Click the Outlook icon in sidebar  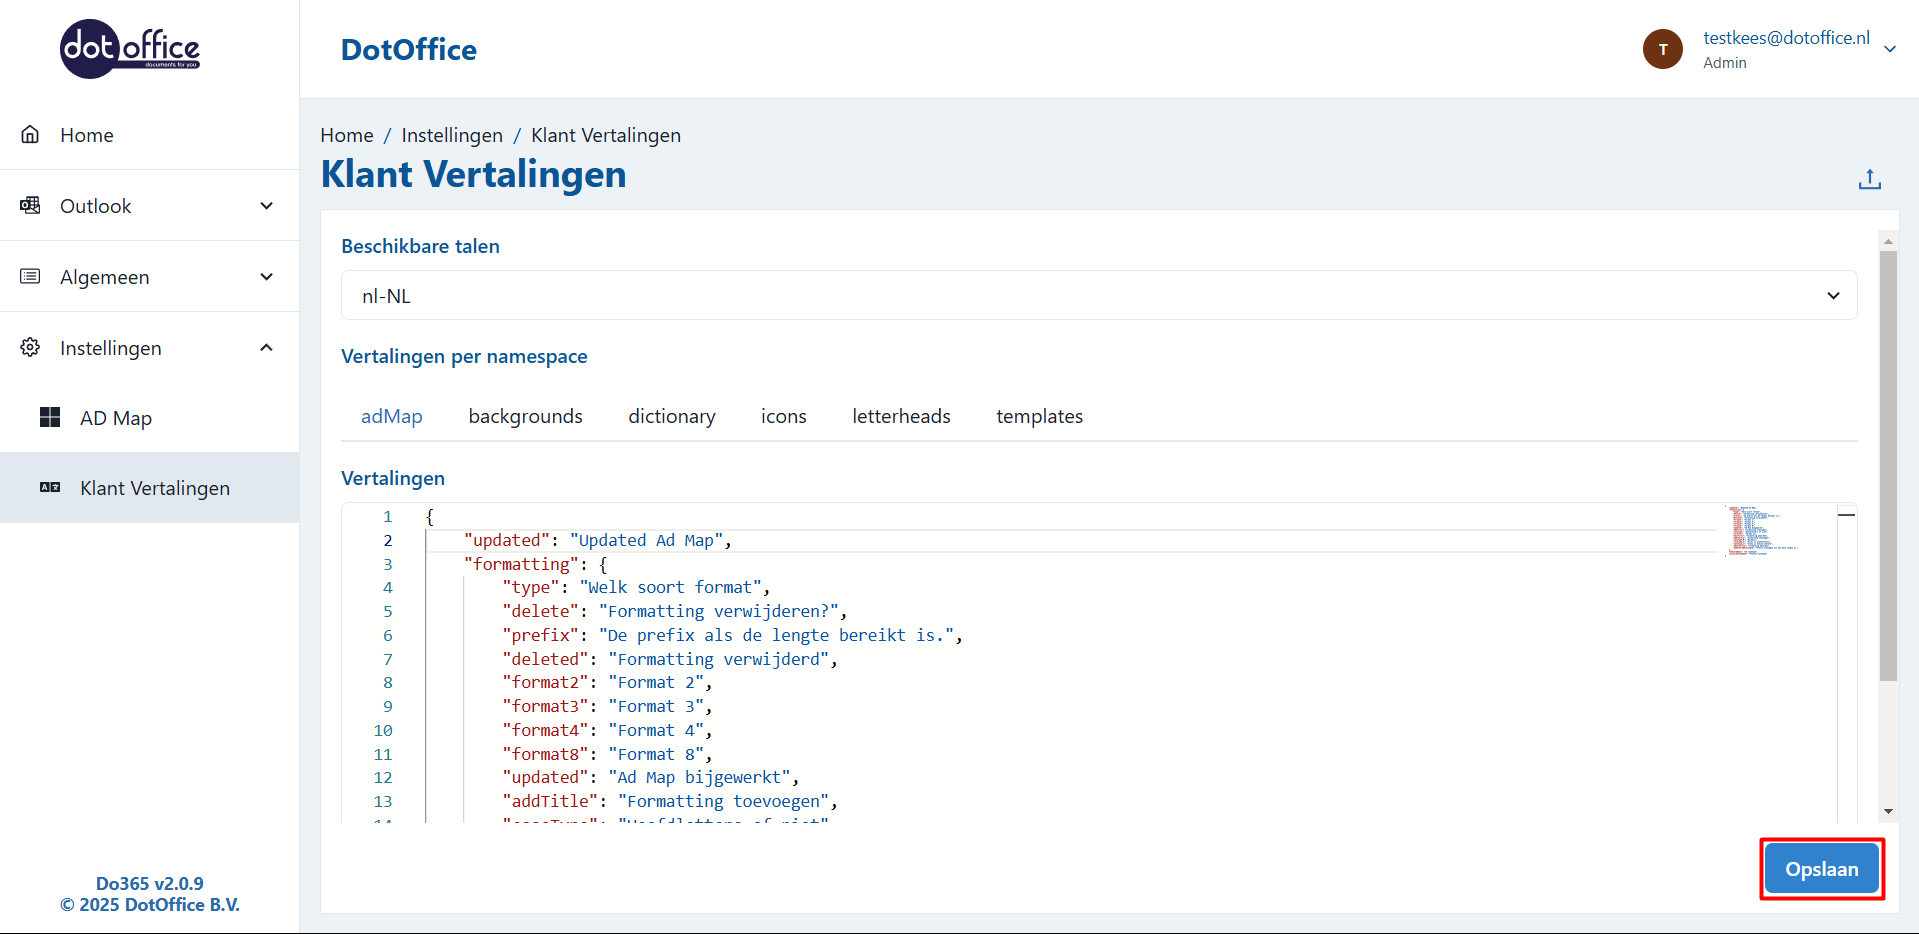[30, 206]
